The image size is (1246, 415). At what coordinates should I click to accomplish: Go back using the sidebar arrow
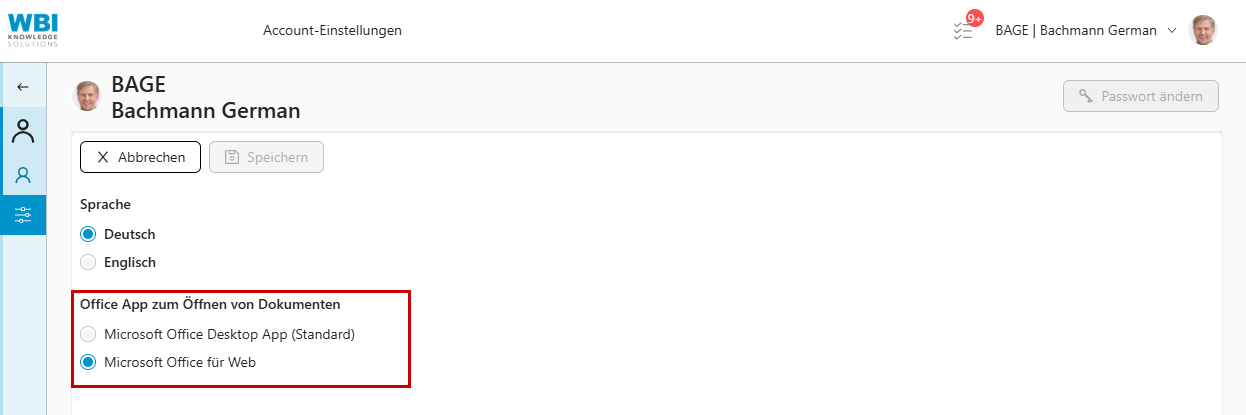(x=23, y=87)
